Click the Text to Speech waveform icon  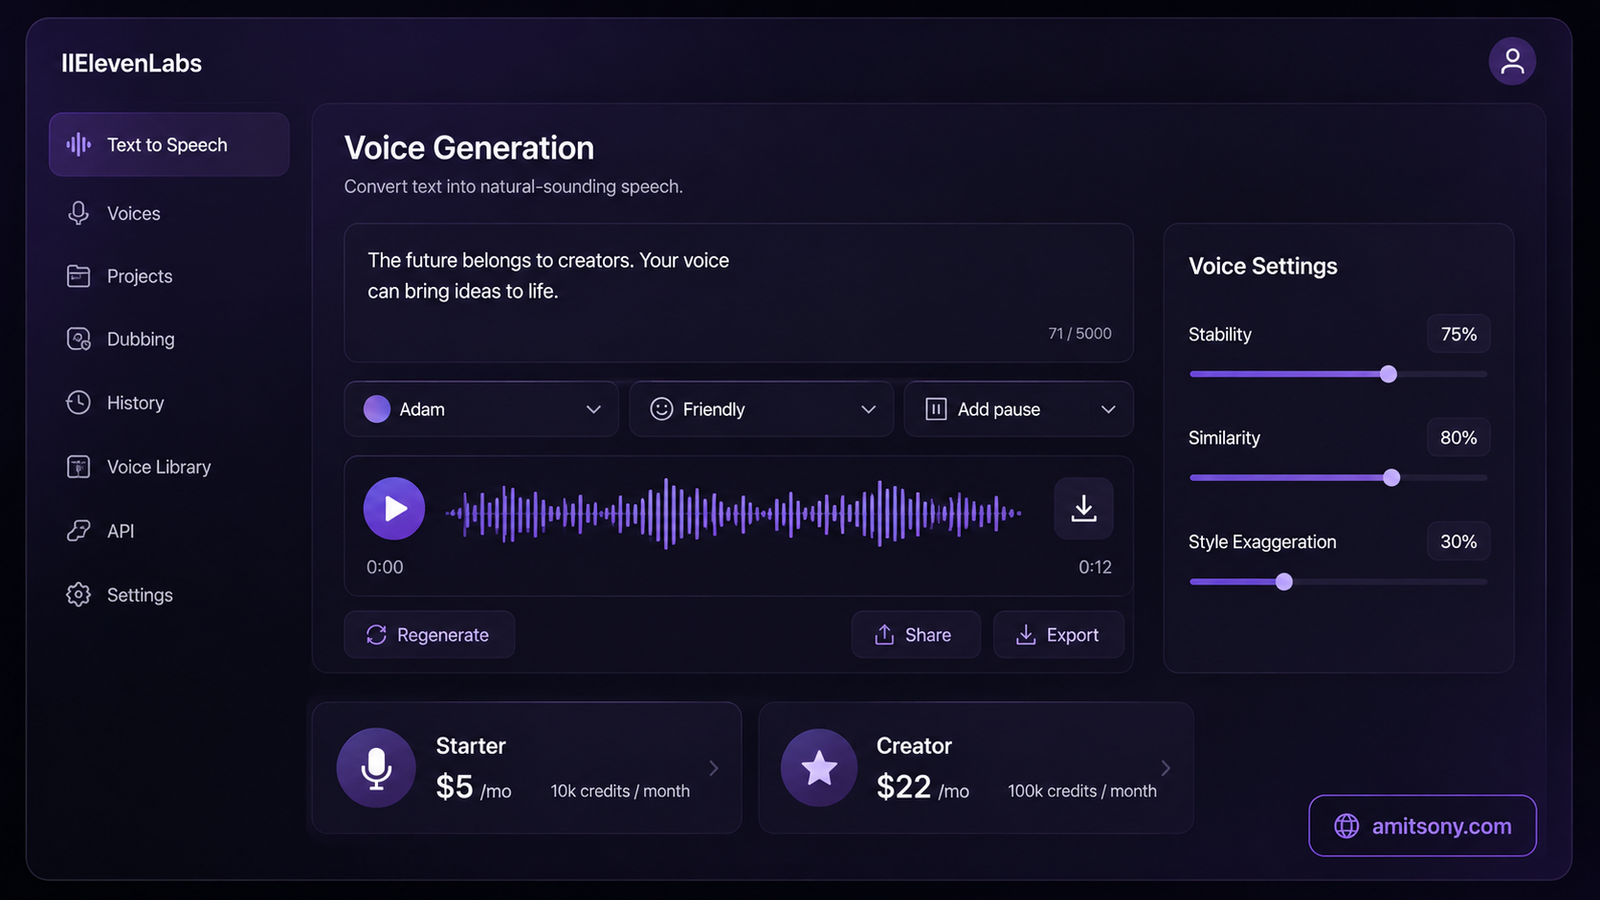78,145
